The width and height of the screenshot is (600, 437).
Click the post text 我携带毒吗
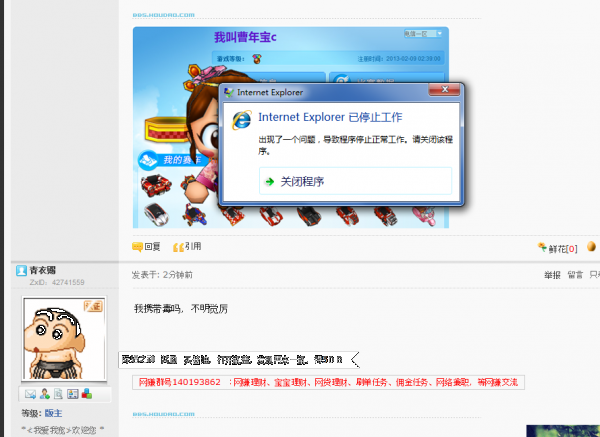point(181,308)
